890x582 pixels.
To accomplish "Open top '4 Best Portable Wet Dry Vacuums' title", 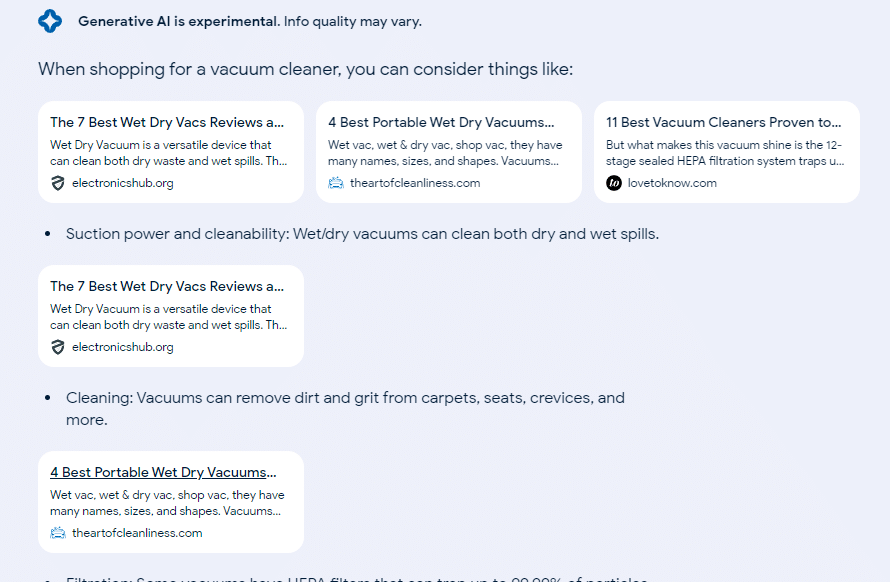I will coord(441,122).
